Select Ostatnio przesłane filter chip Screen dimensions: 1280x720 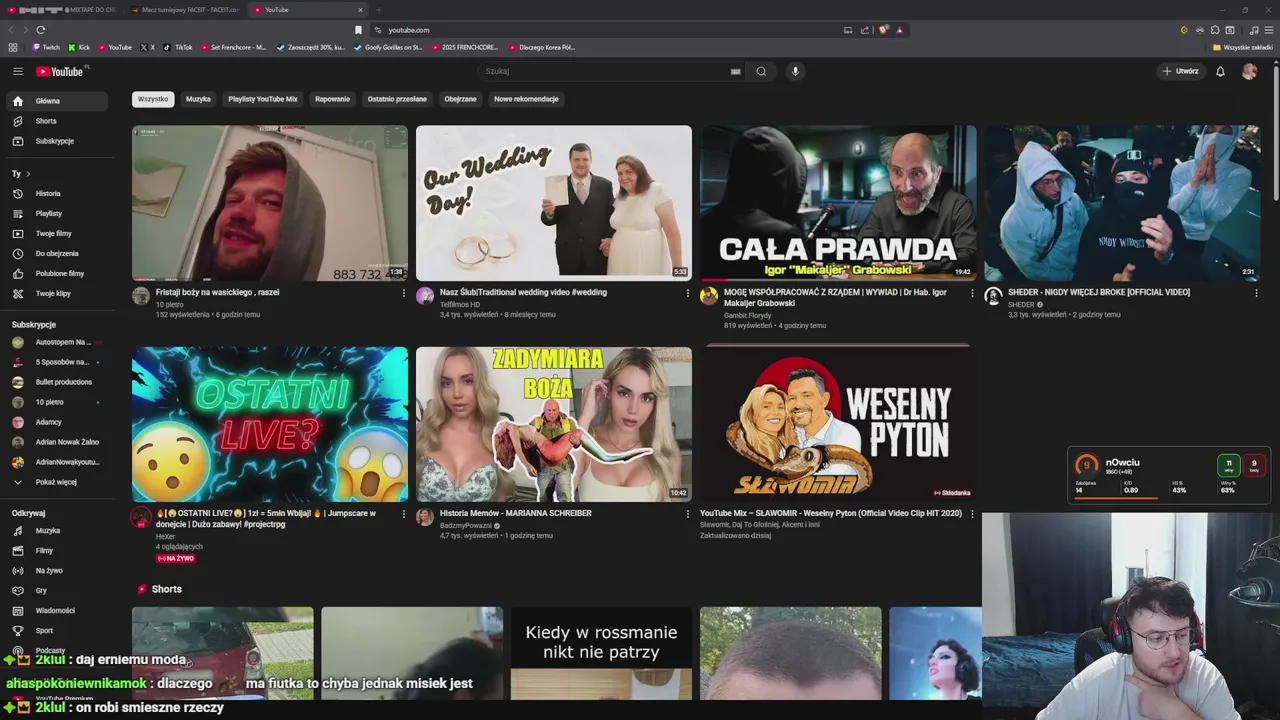pos(397,99)
